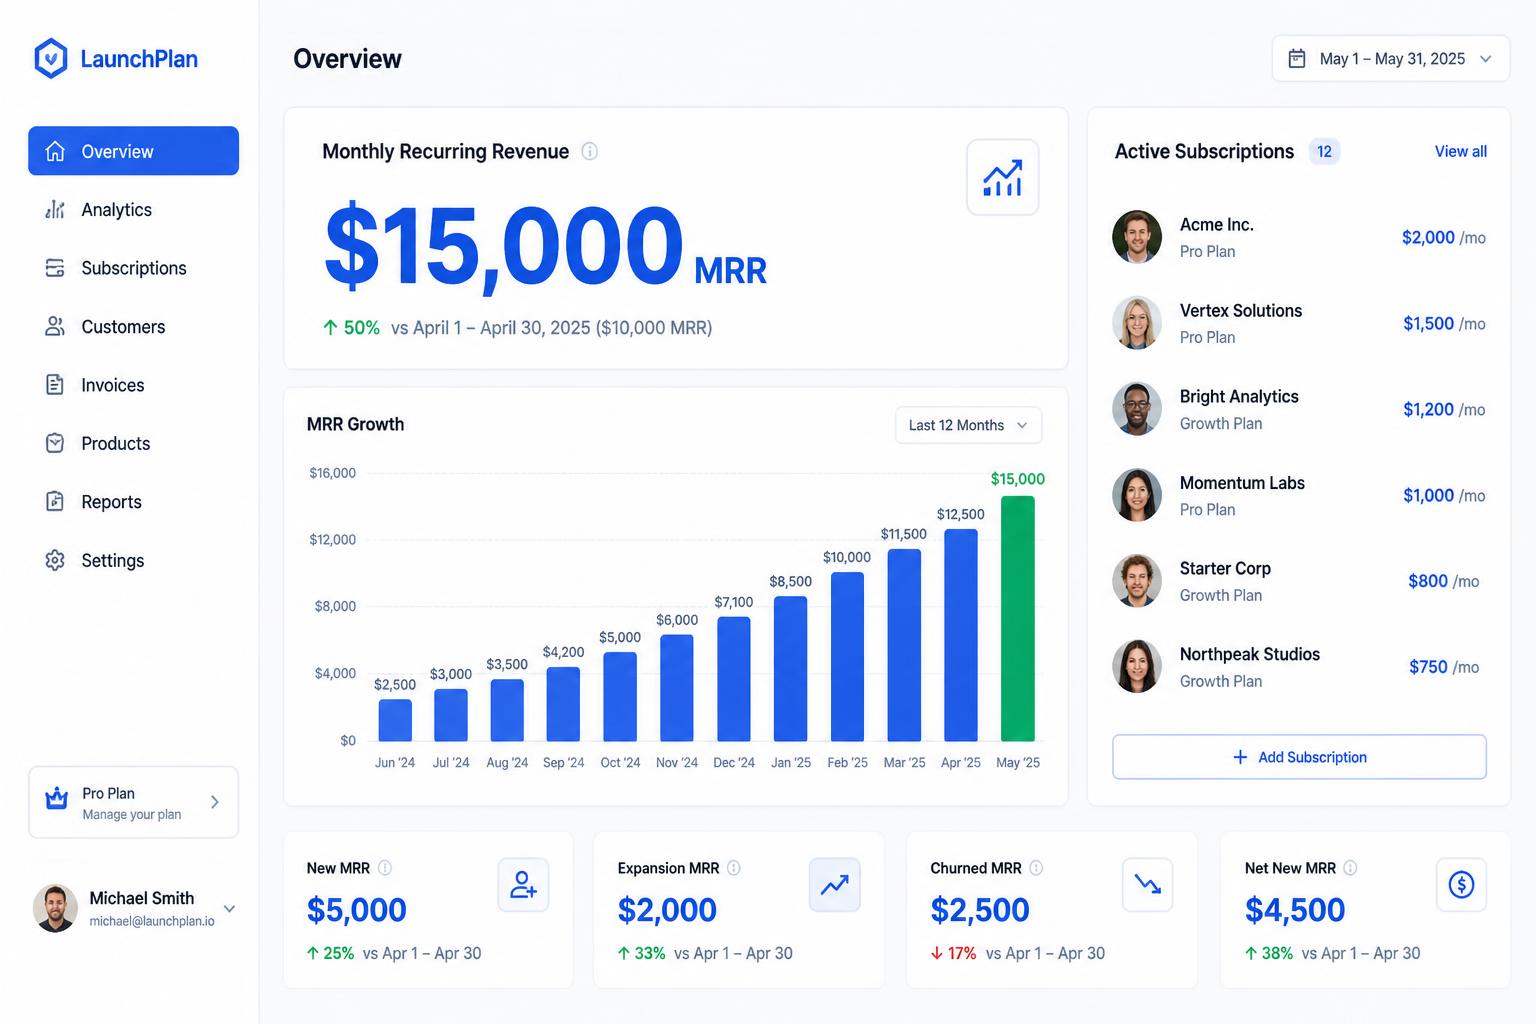
Task: Open the Products page
Action: (x=133, y=443)
